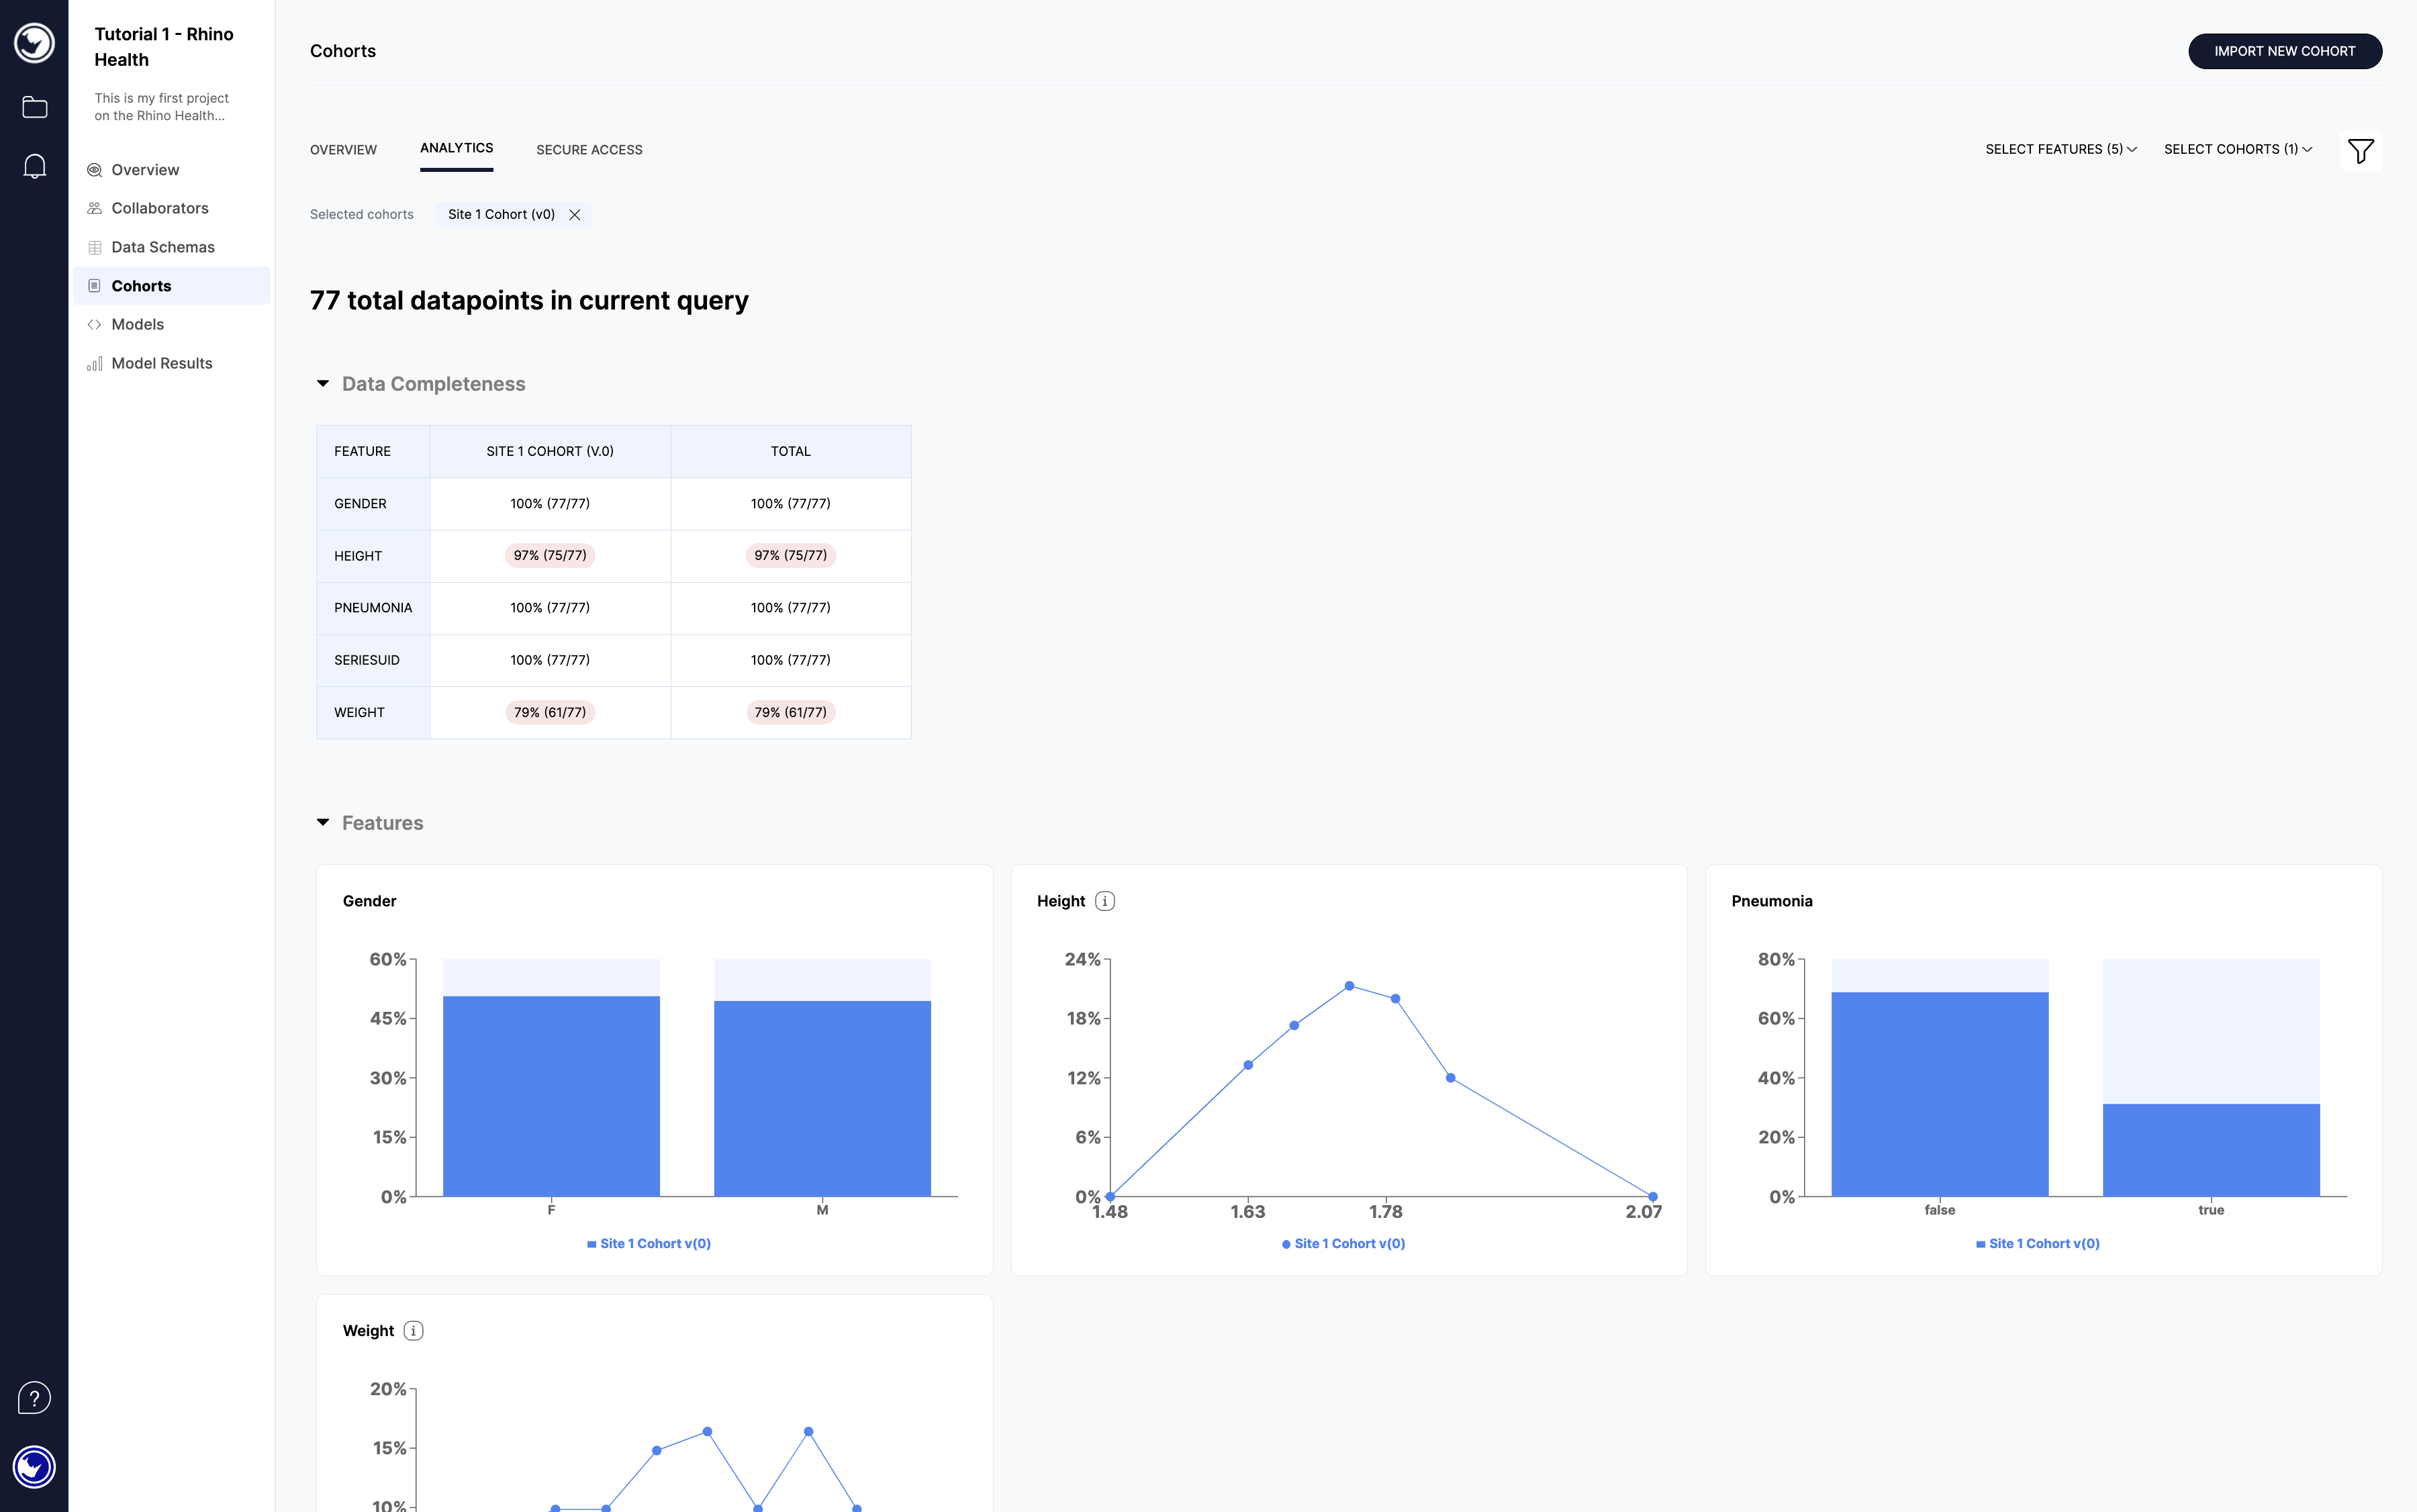
Task: Click the Data Schemas sidebar icon
Action: pos(95,247)
